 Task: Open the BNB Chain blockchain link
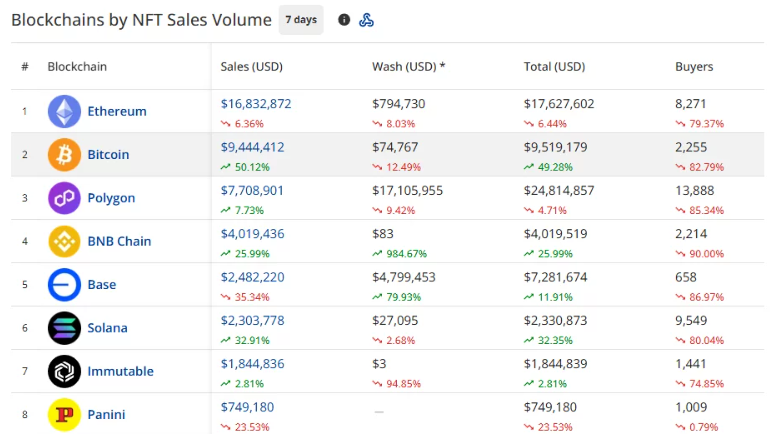(x=119, y=241)
